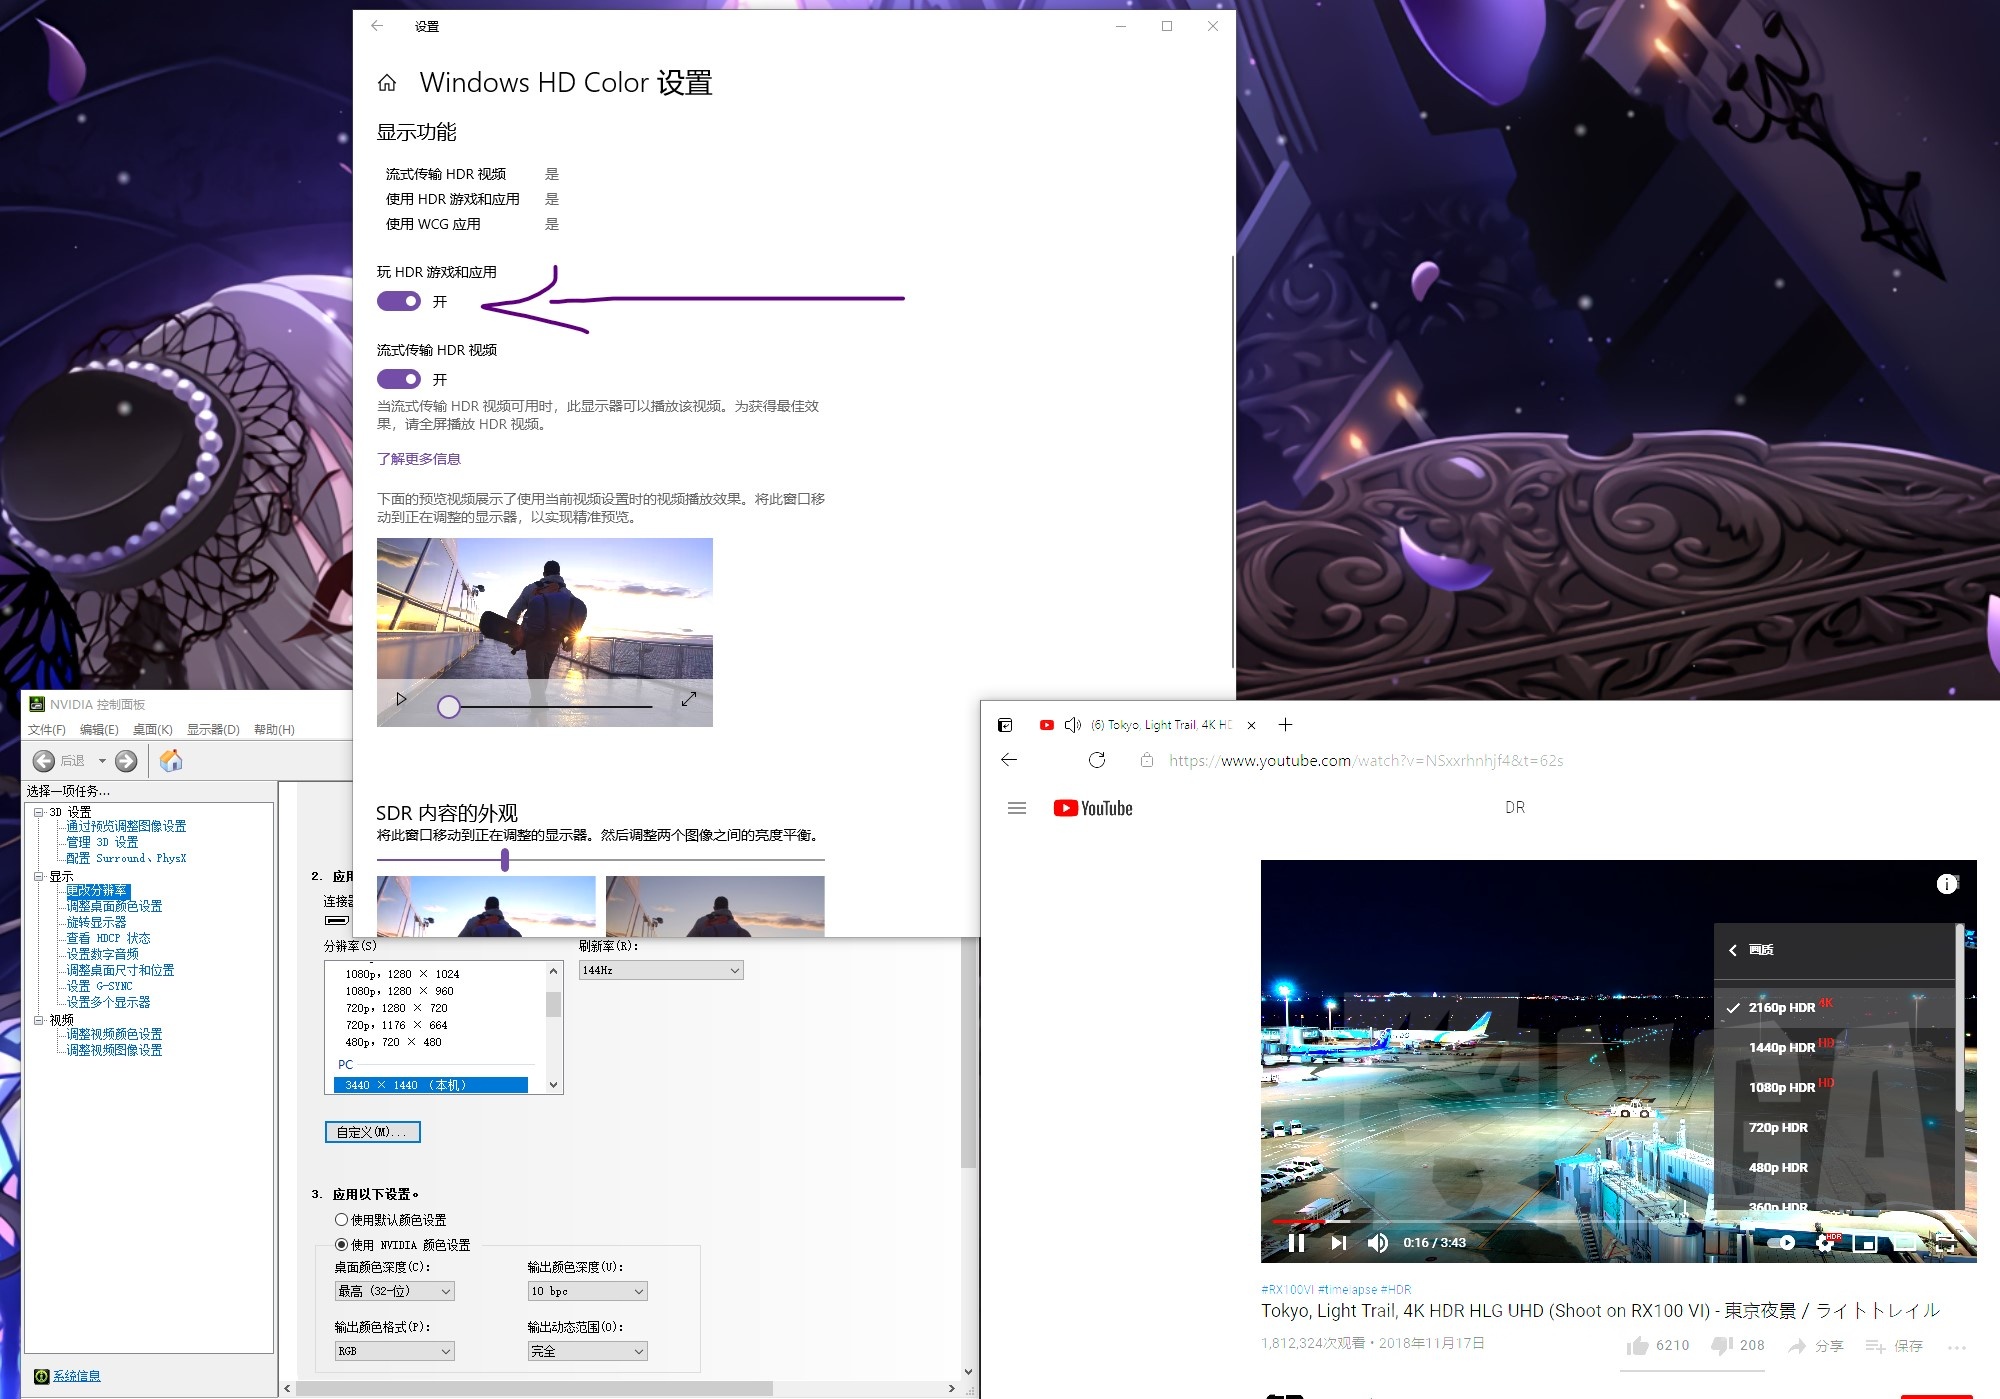Click the home icon in NVIDIA Control Panel toolbar
This screenshot has height=1399, width=2000.
[171, 760]
